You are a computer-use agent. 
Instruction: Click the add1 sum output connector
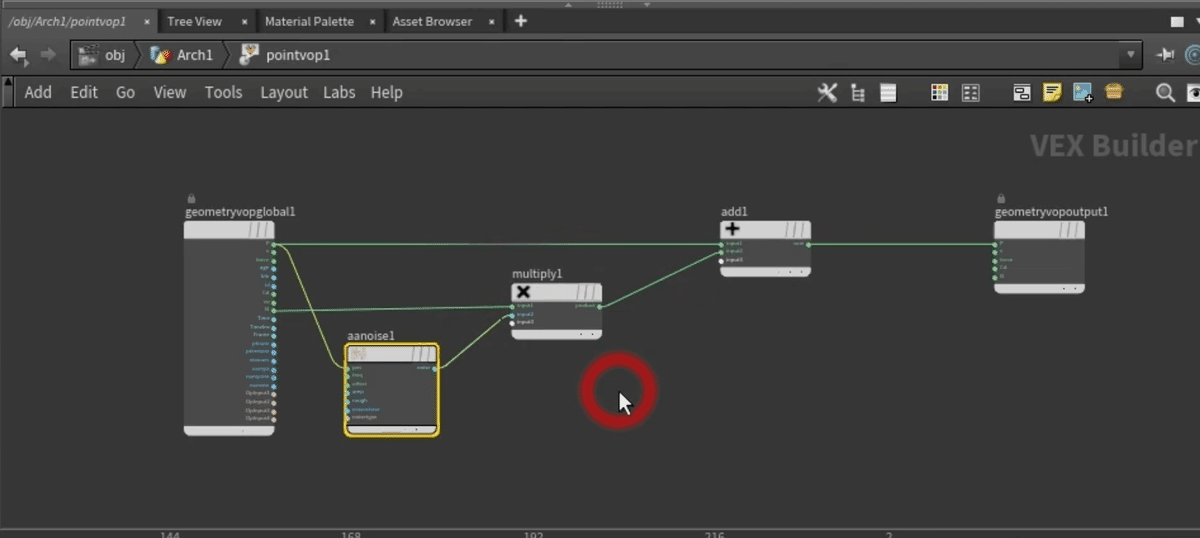[808, 244]
